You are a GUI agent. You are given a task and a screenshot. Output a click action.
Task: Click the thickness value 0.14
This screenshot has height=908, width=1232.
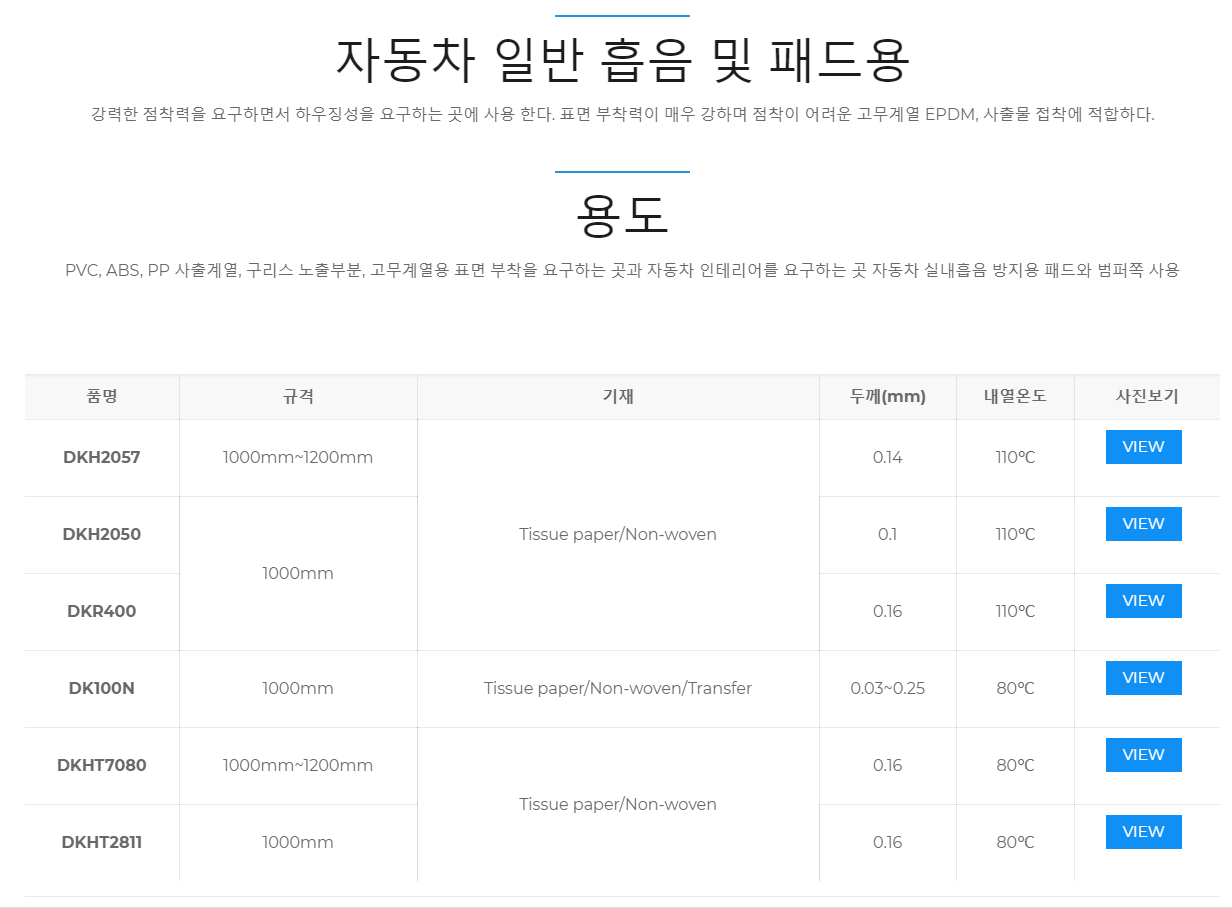(888, 458)
